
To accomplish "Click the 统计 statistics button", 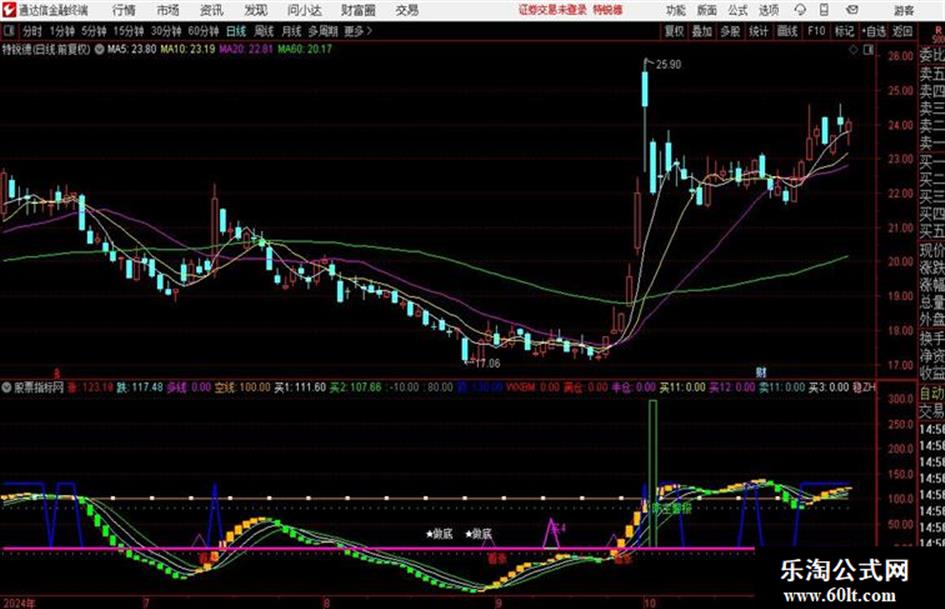I will [x=758, y=31].
